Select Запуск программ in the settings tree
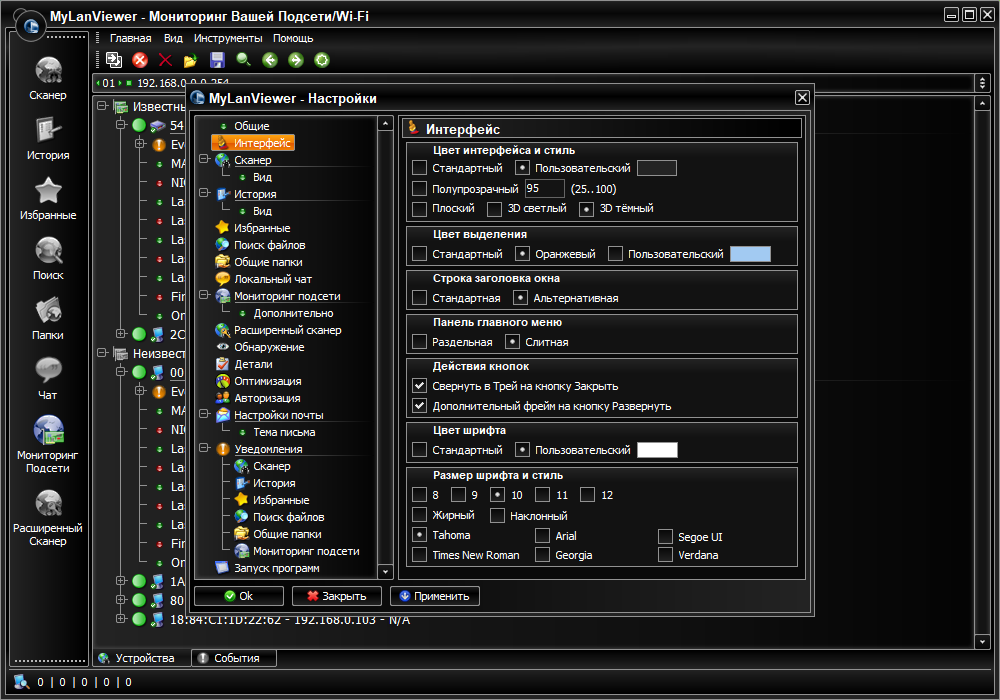Screen dimensions: 1000x700 276,568
